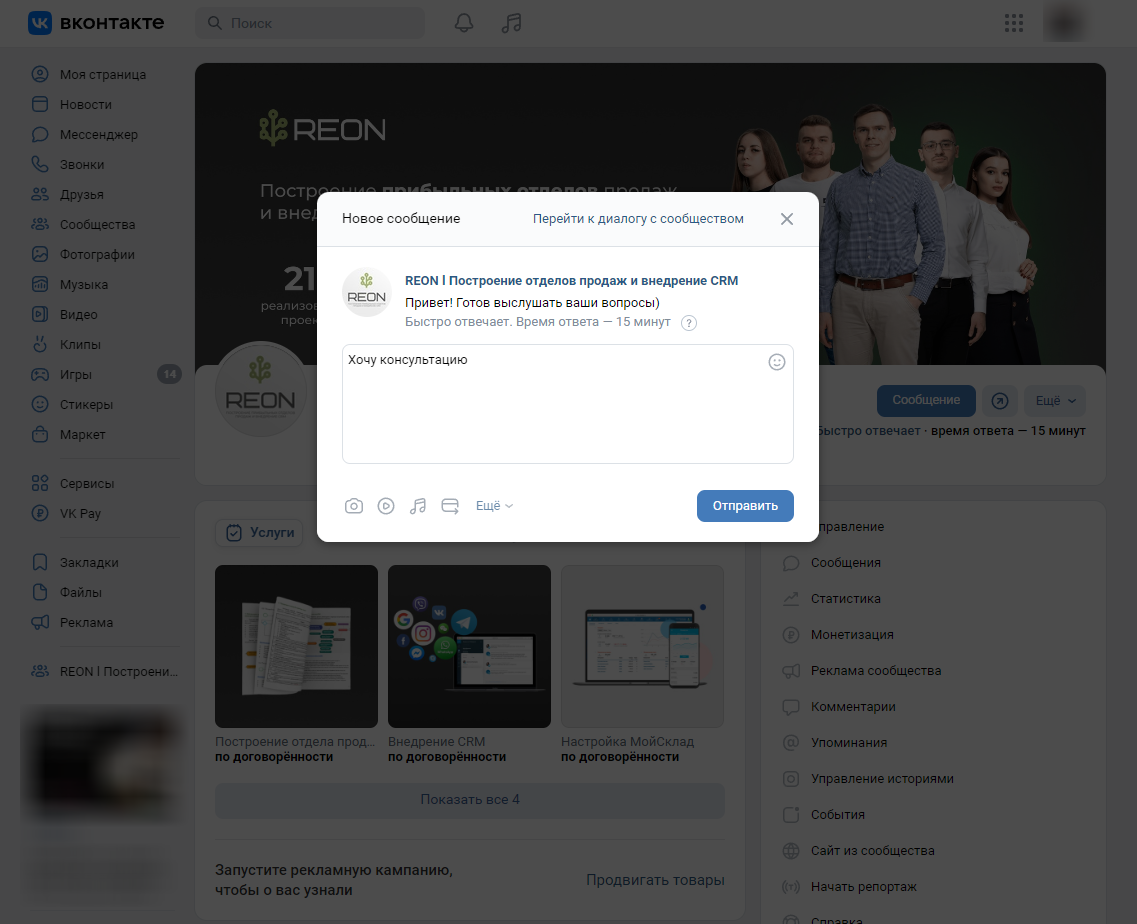Close the new message dialog
1137x924 pixels.
pos(787,219)
